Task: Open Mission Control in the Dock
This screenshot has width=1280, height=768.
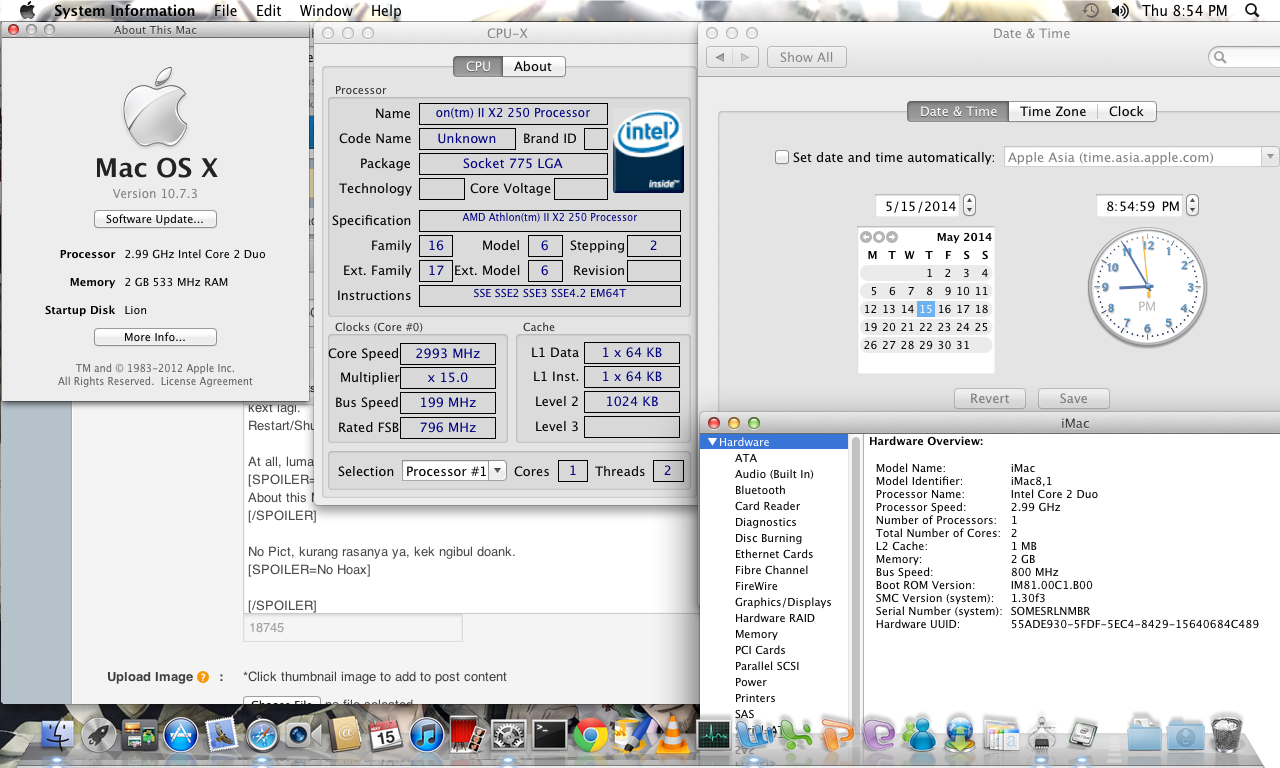Action: [140, 736]
